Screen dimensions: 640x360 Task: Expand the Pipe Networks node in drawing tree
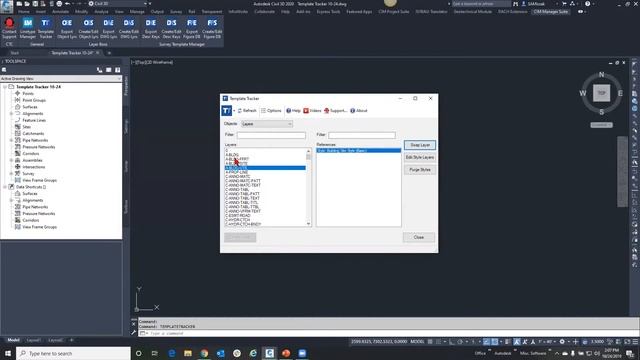pyautogui.click(x=11, y=140)
